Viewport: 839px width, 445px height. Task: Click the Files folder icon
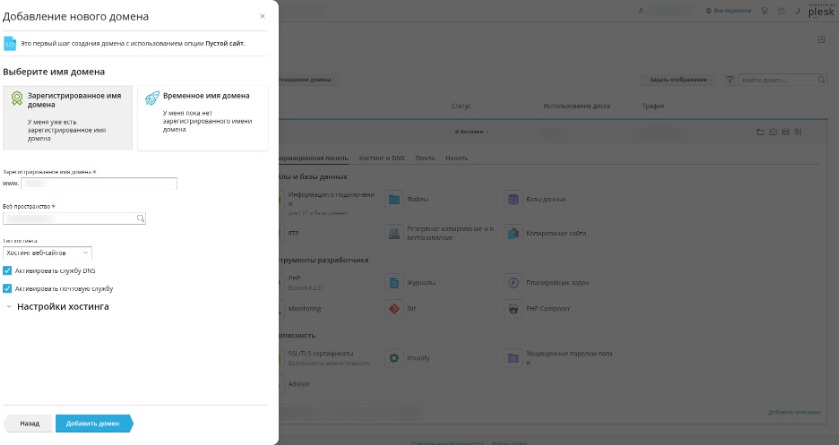tap(394, 199)
